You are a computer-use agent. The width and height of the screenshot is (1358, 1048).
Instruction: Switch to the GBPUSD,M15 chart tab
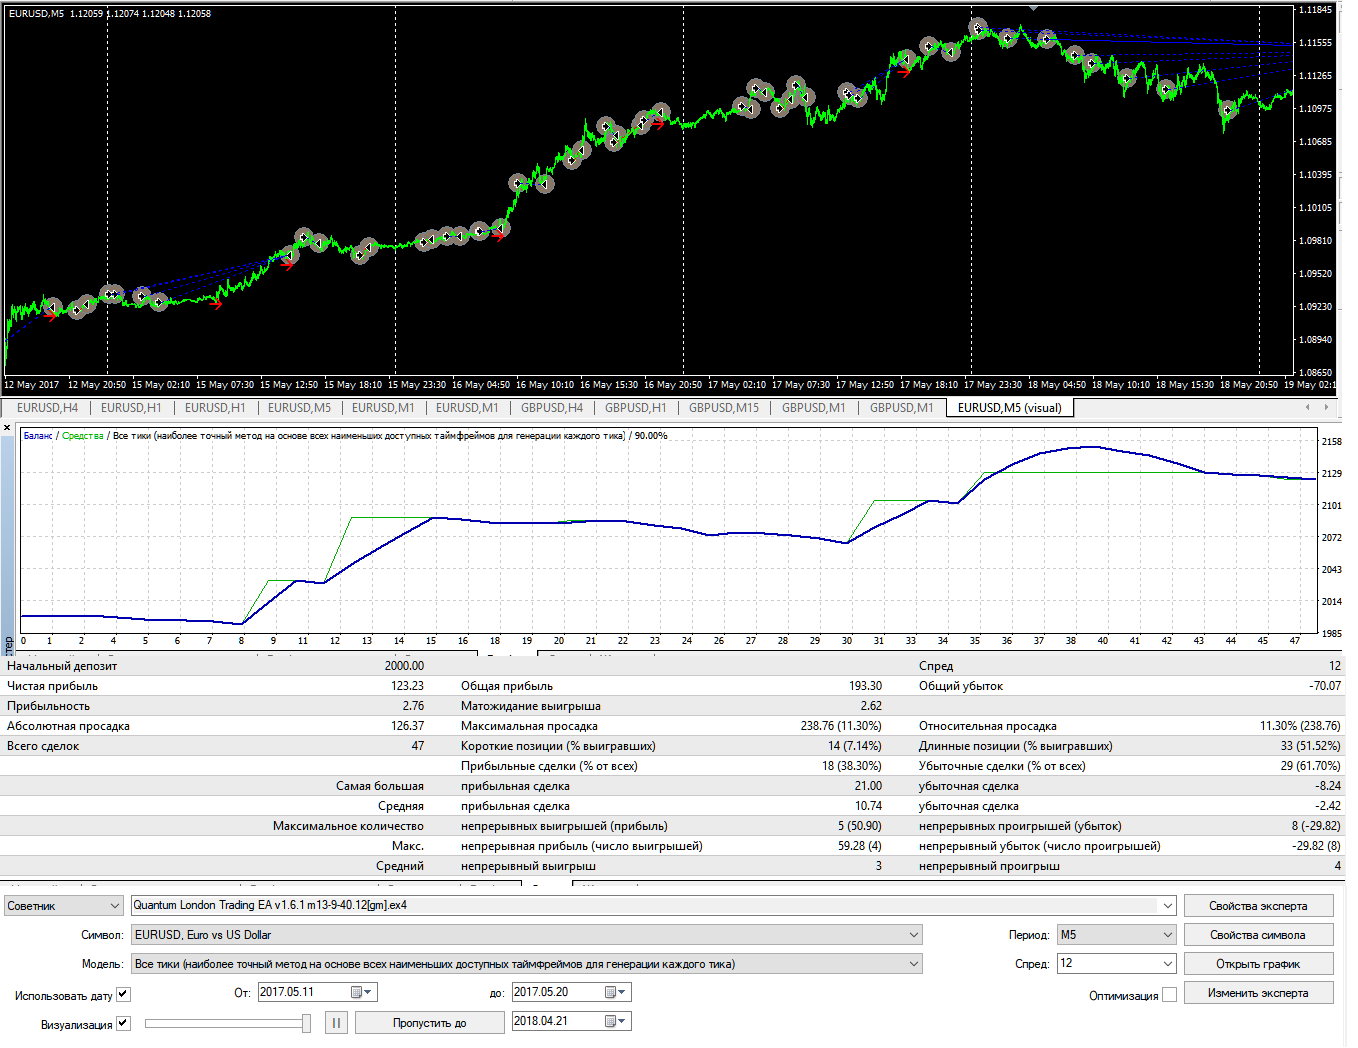tap(723, 408)
